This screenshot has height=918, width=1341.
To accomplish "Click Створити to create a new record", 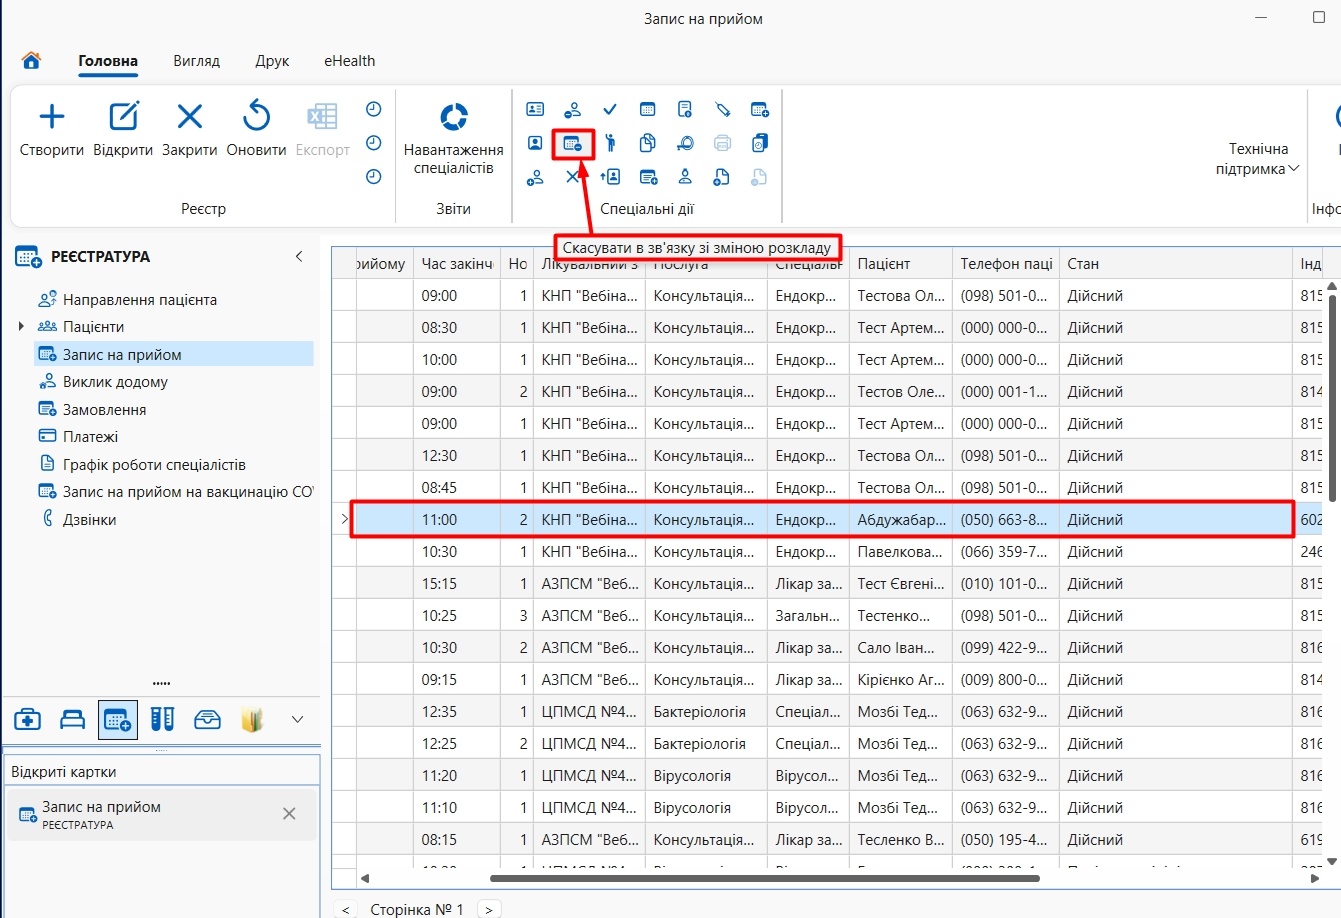I will click(52, 129).
